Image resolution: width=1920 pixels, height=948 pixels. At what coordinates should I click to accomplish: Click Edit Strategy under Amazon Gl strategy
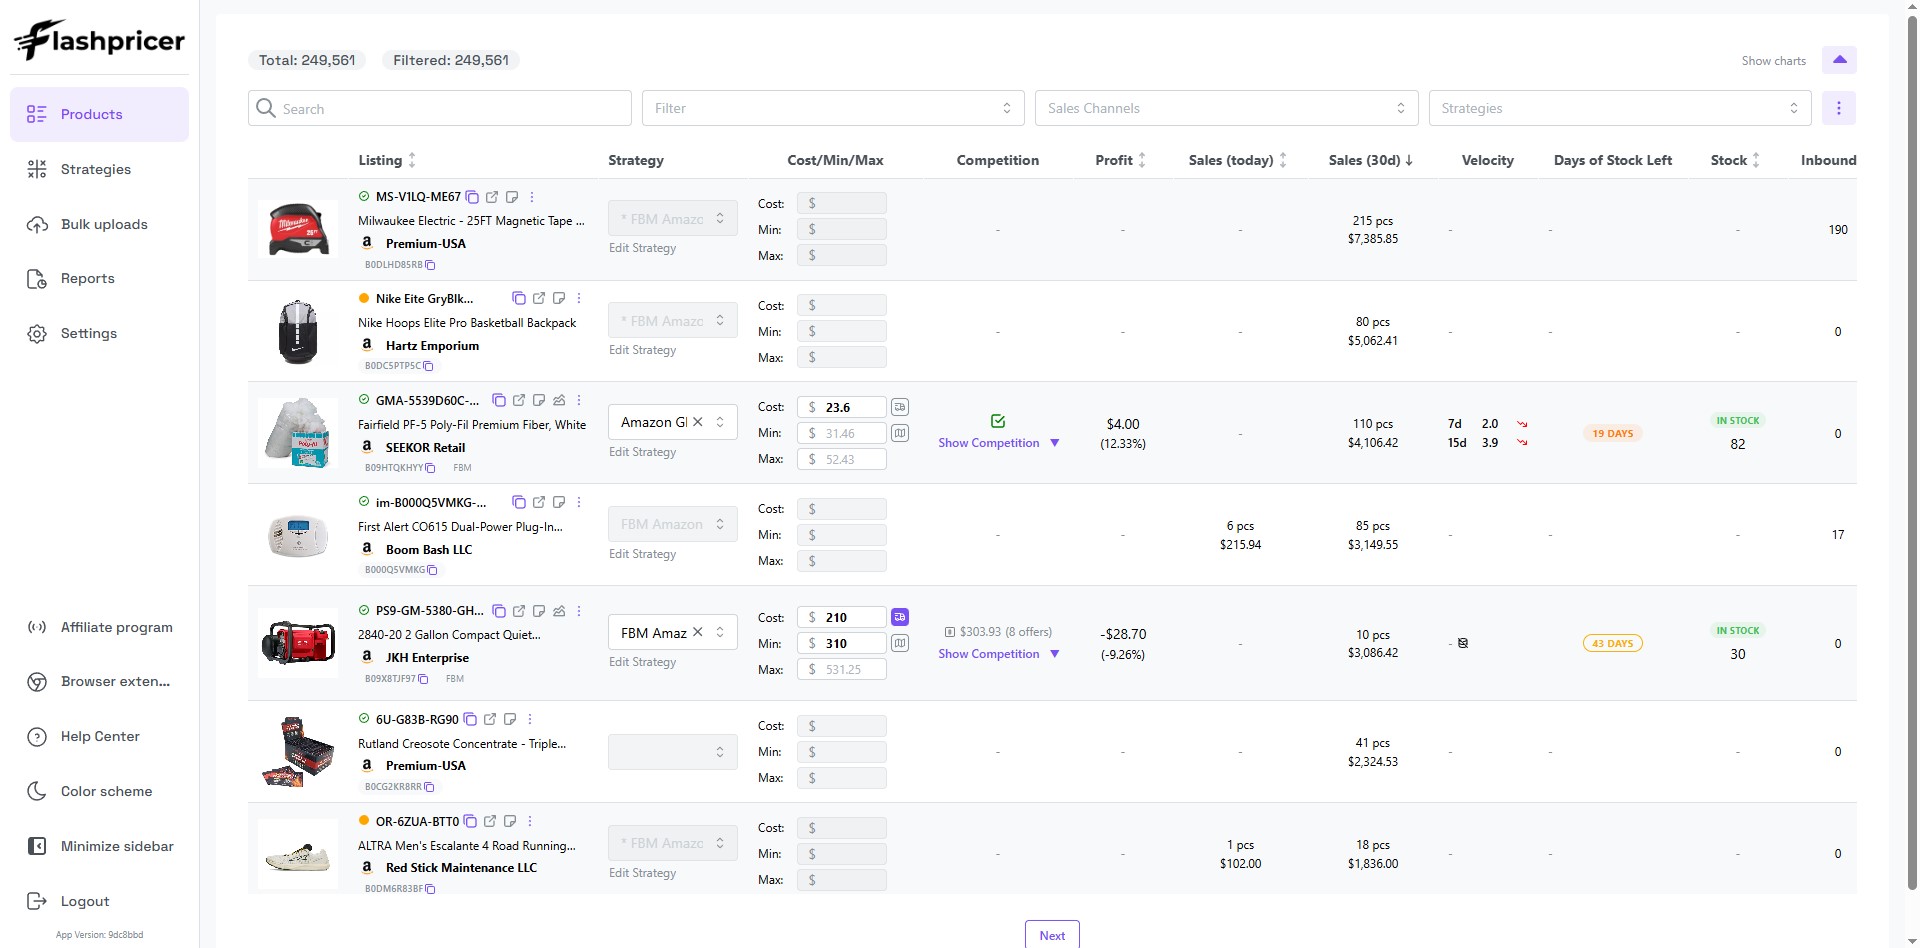642,452
